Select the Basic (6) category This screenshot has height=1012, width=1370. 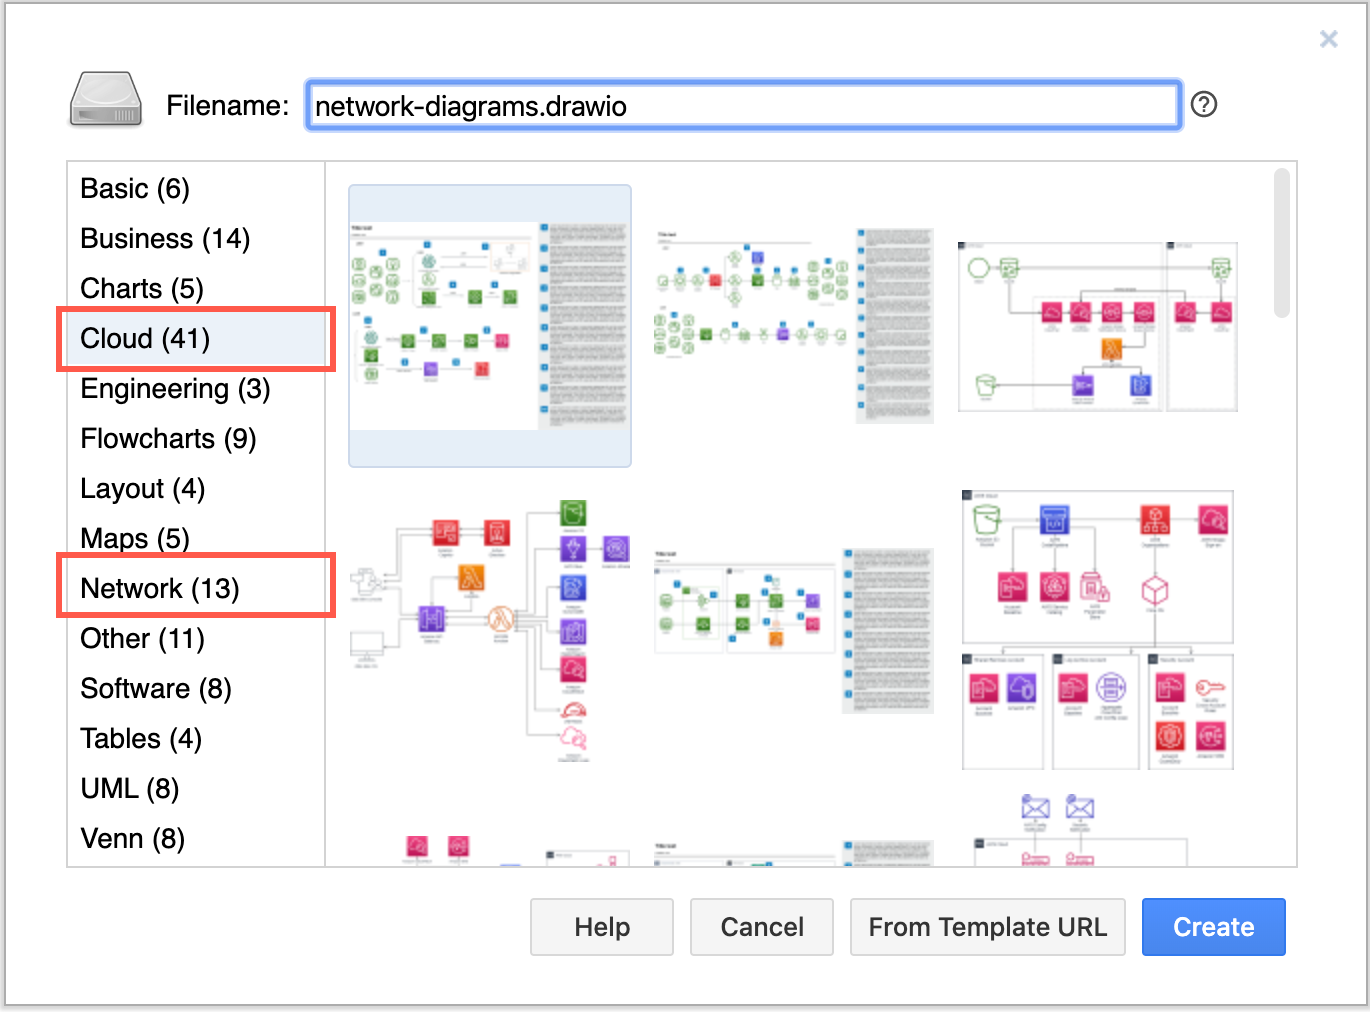coord(135,188)
